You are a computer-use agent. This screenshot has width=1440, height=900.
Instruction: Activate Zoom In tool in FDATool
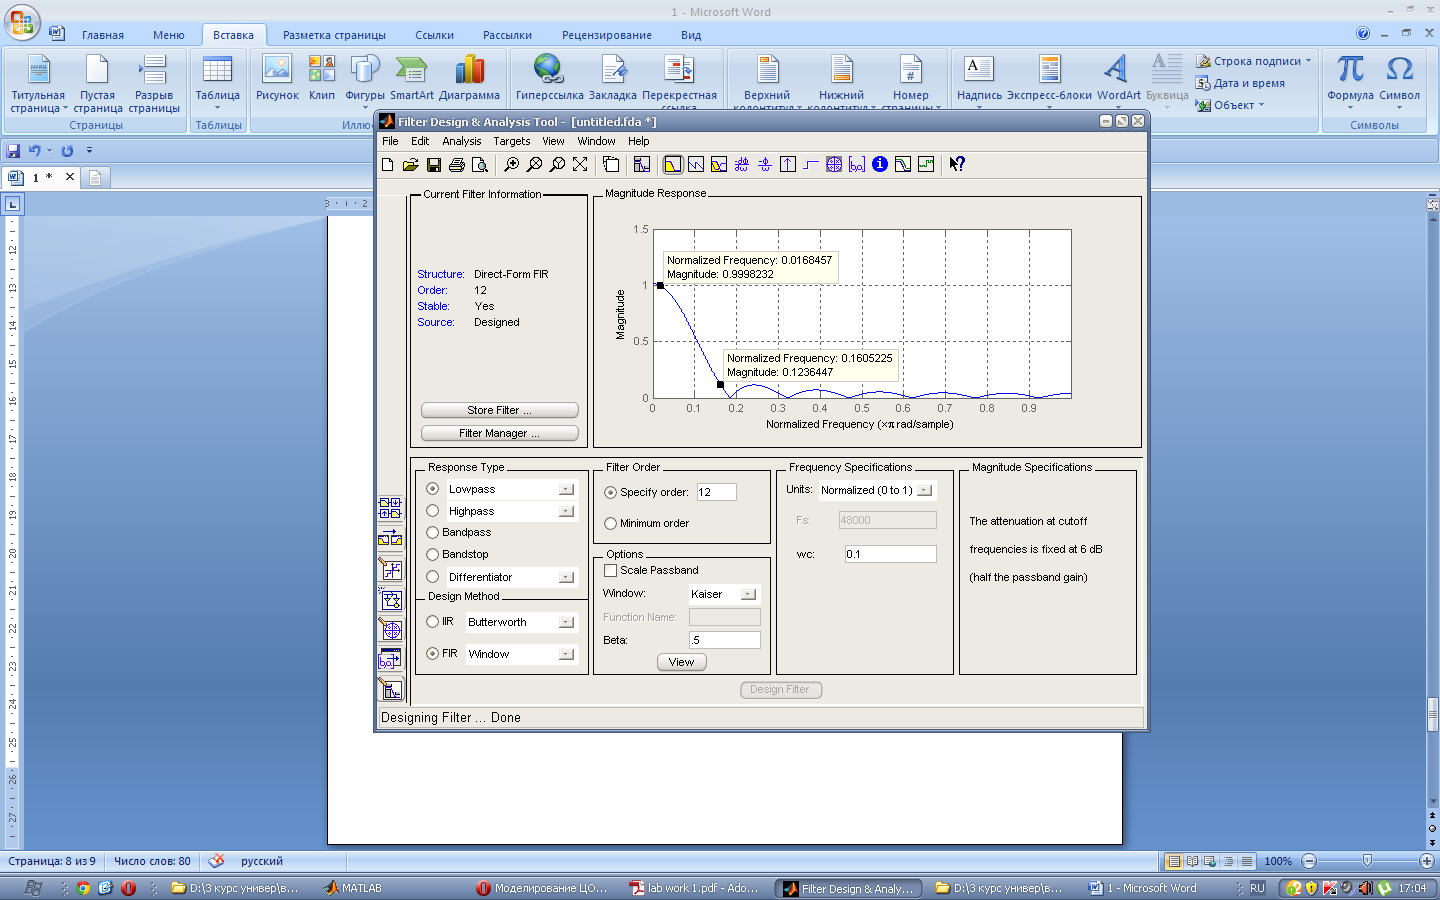pyautogui.click(x=511, y=165)
